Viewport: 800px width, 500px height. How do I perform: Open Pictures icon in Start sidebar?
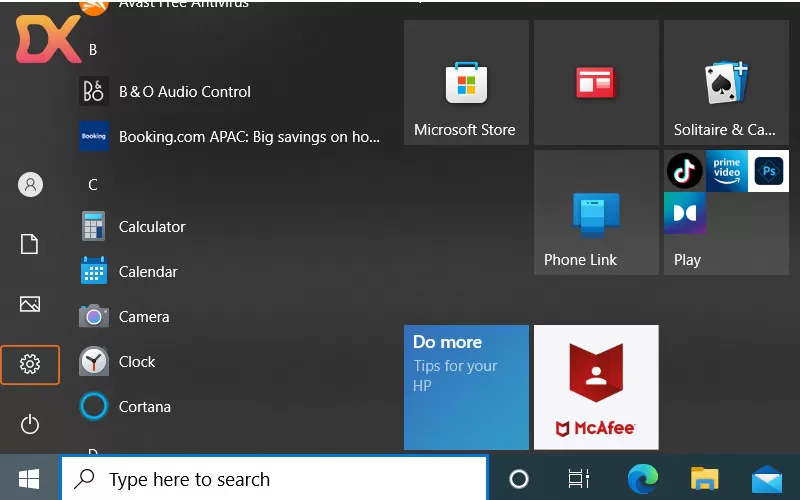pos(30,304)
